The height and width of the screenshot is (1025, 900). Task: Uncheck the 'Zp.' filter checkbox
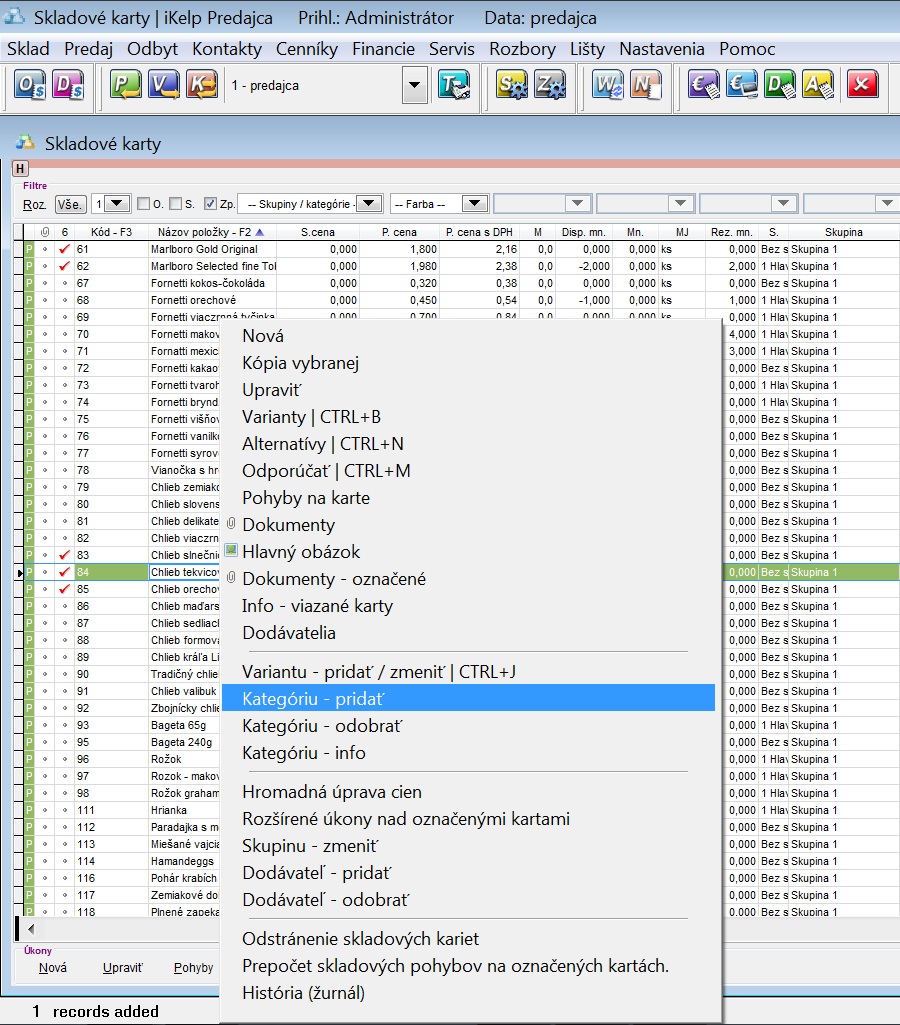(x=210, y=204)
